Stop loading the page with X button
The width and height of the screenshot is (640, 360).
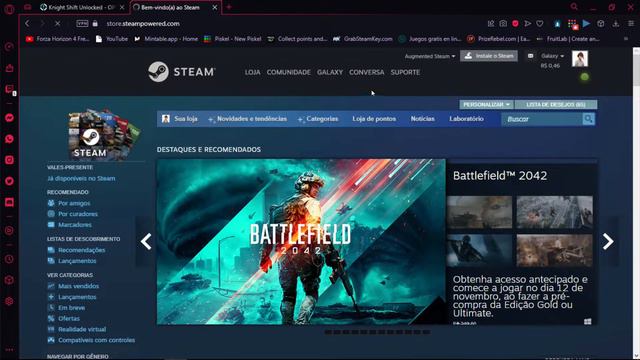click(58, 24)
